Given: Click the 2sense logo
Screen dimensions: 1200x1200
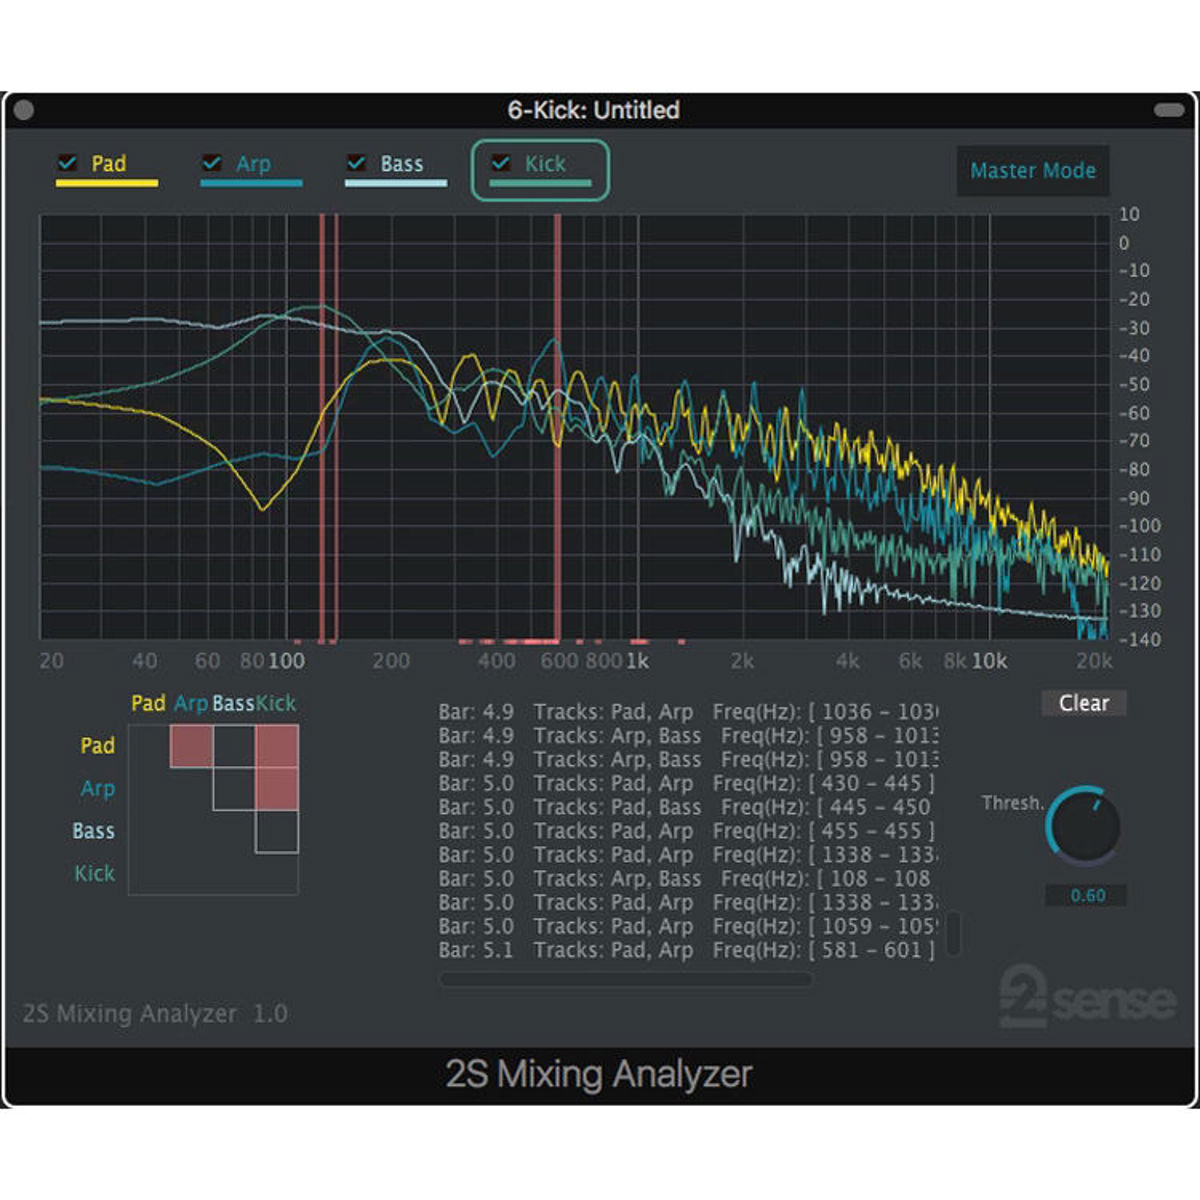Looking at the screenshot, I should pyautogui.click(x=1087, y=996).
